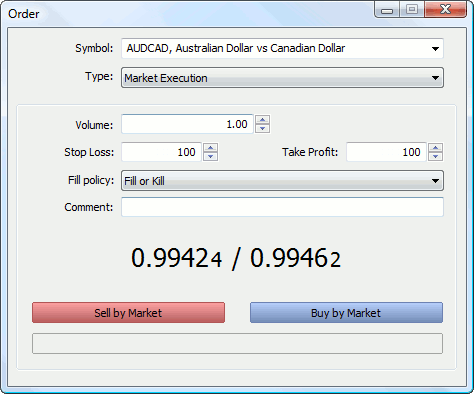Click the Type label

(99, 77)
